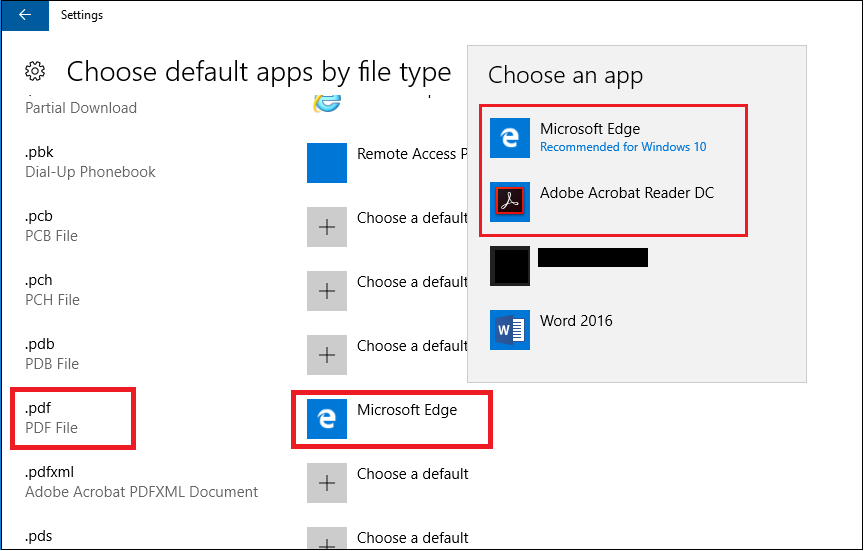Select the Word 2016 icon

point(510,329)
